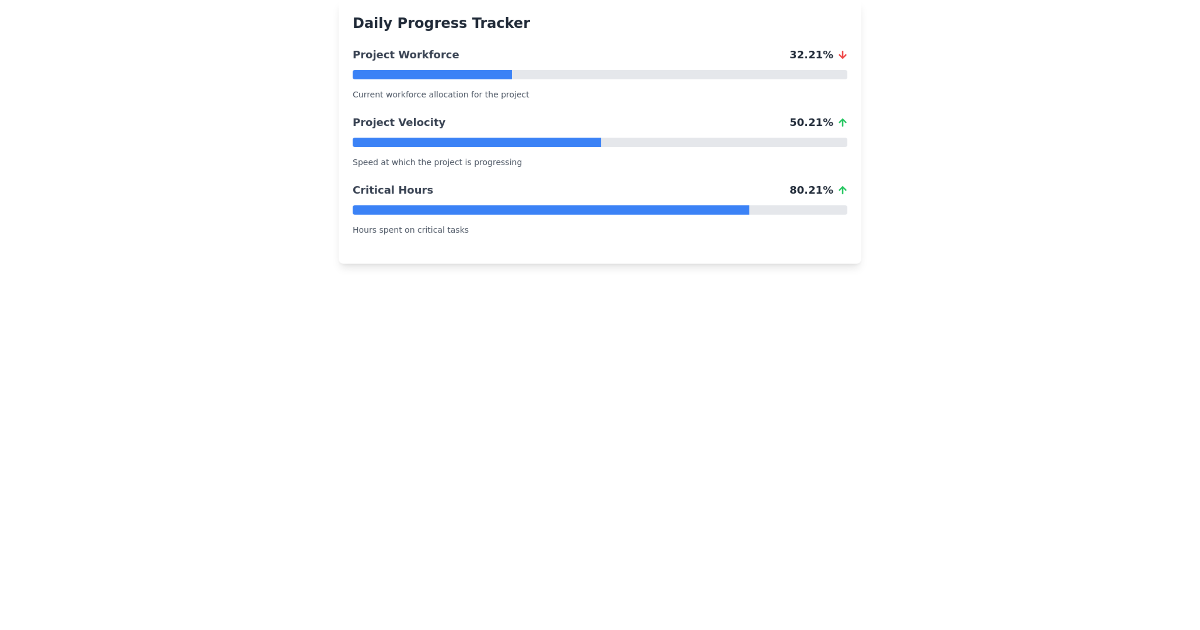Click the hours spent on critical tasks text
Image resolution: width=1200 pixels, height=630 pixels.
410,230
